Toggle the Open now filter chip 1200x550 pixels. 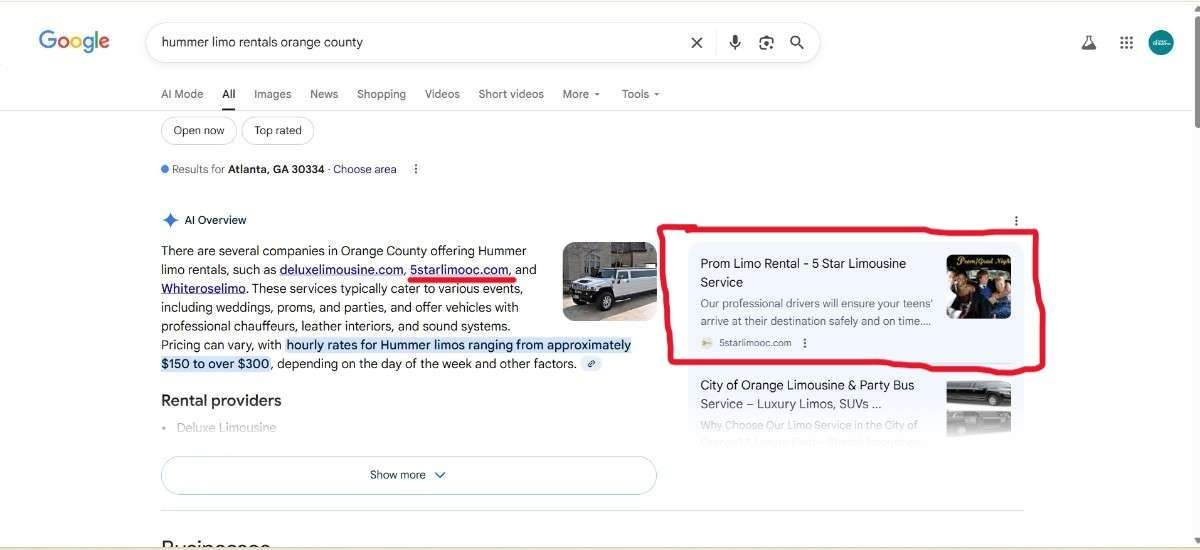click(199, 130)
